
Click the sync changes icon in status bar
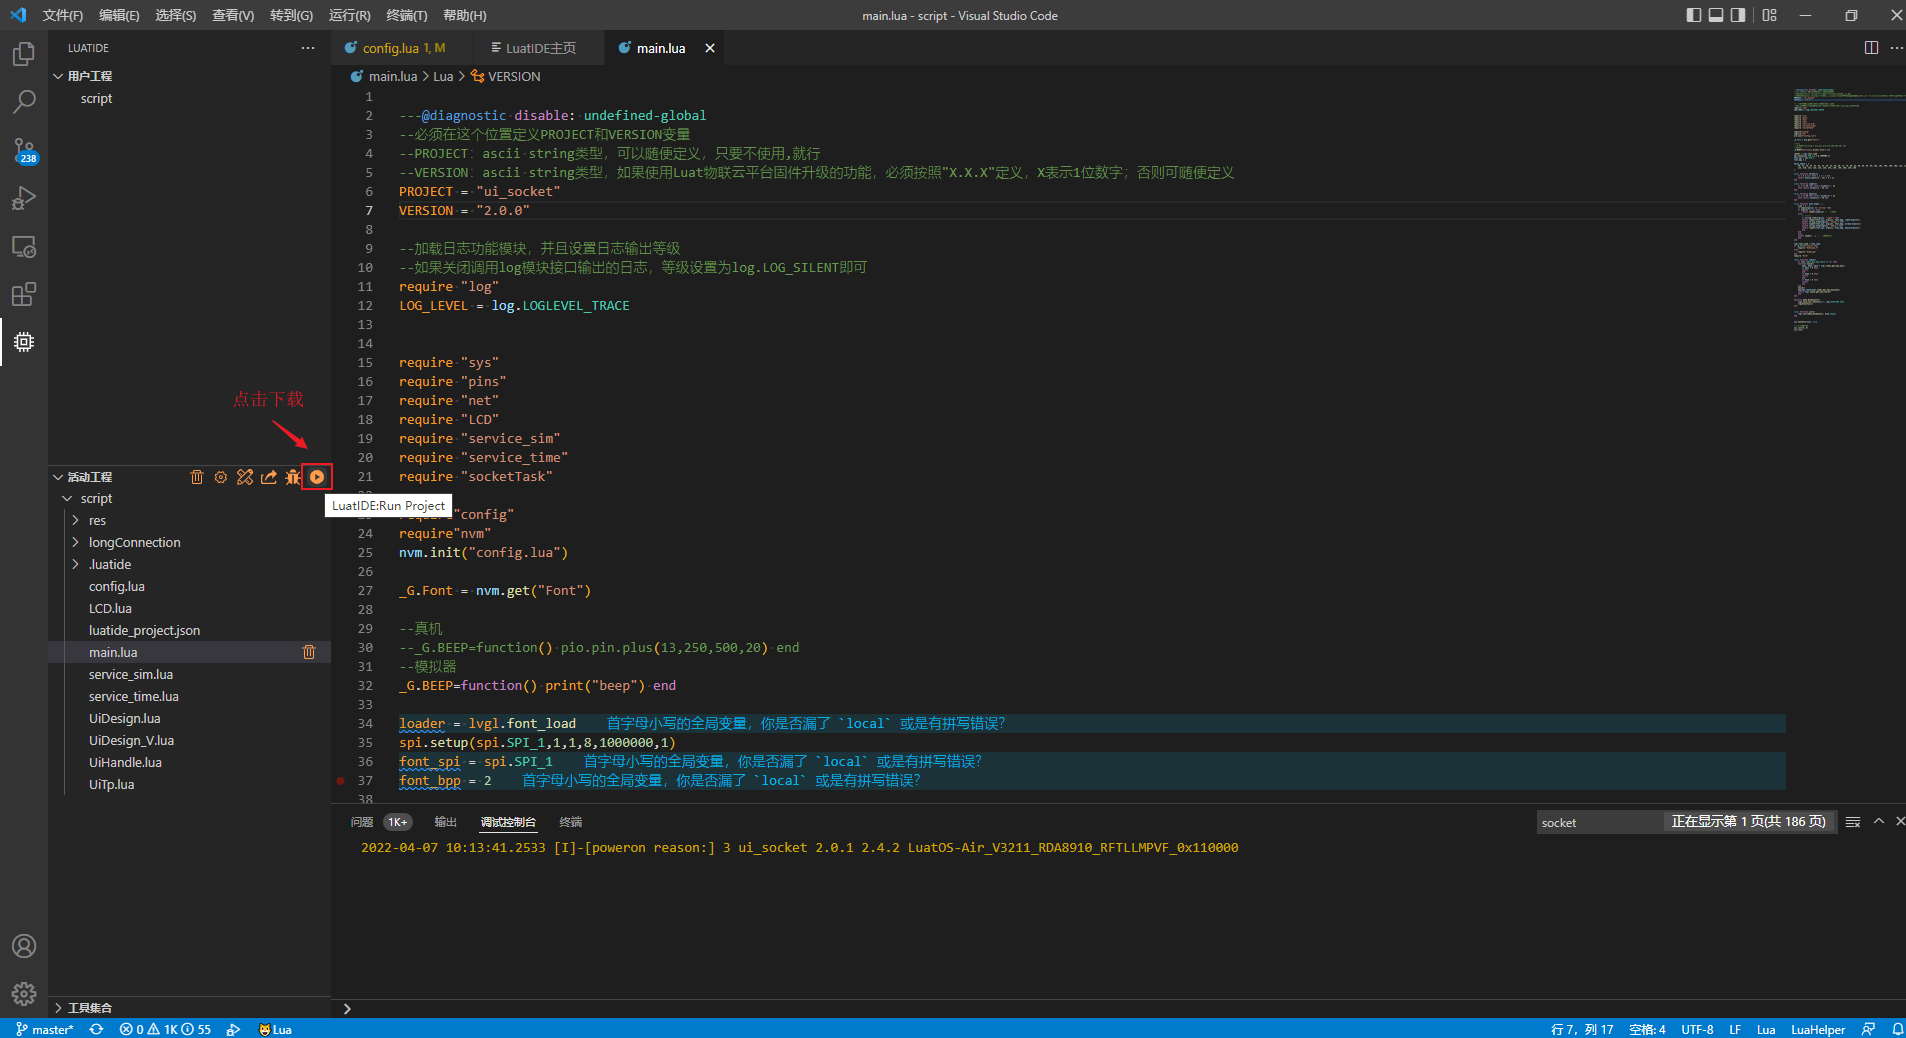pos(96,1029)
